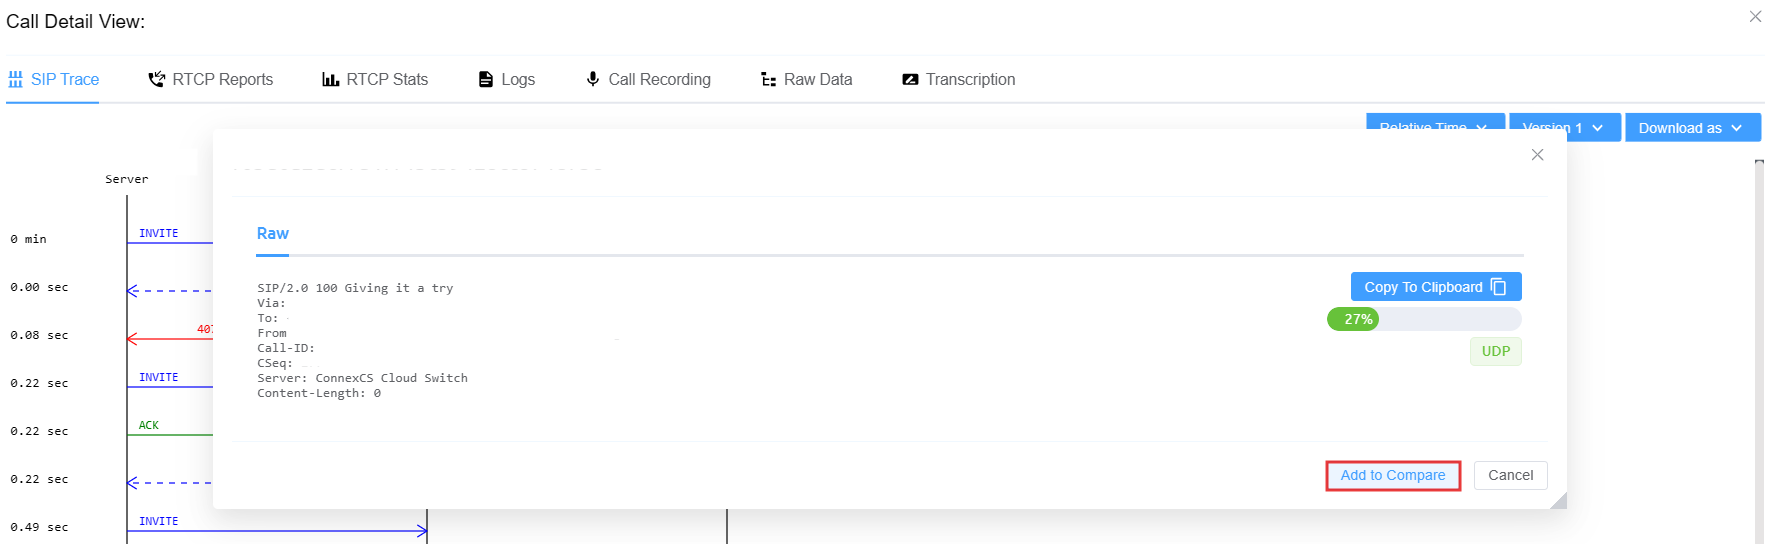Click the Call Recording microphone icon
The height and width of the screenshot is (544, 1771).
(x=593, y=79)
